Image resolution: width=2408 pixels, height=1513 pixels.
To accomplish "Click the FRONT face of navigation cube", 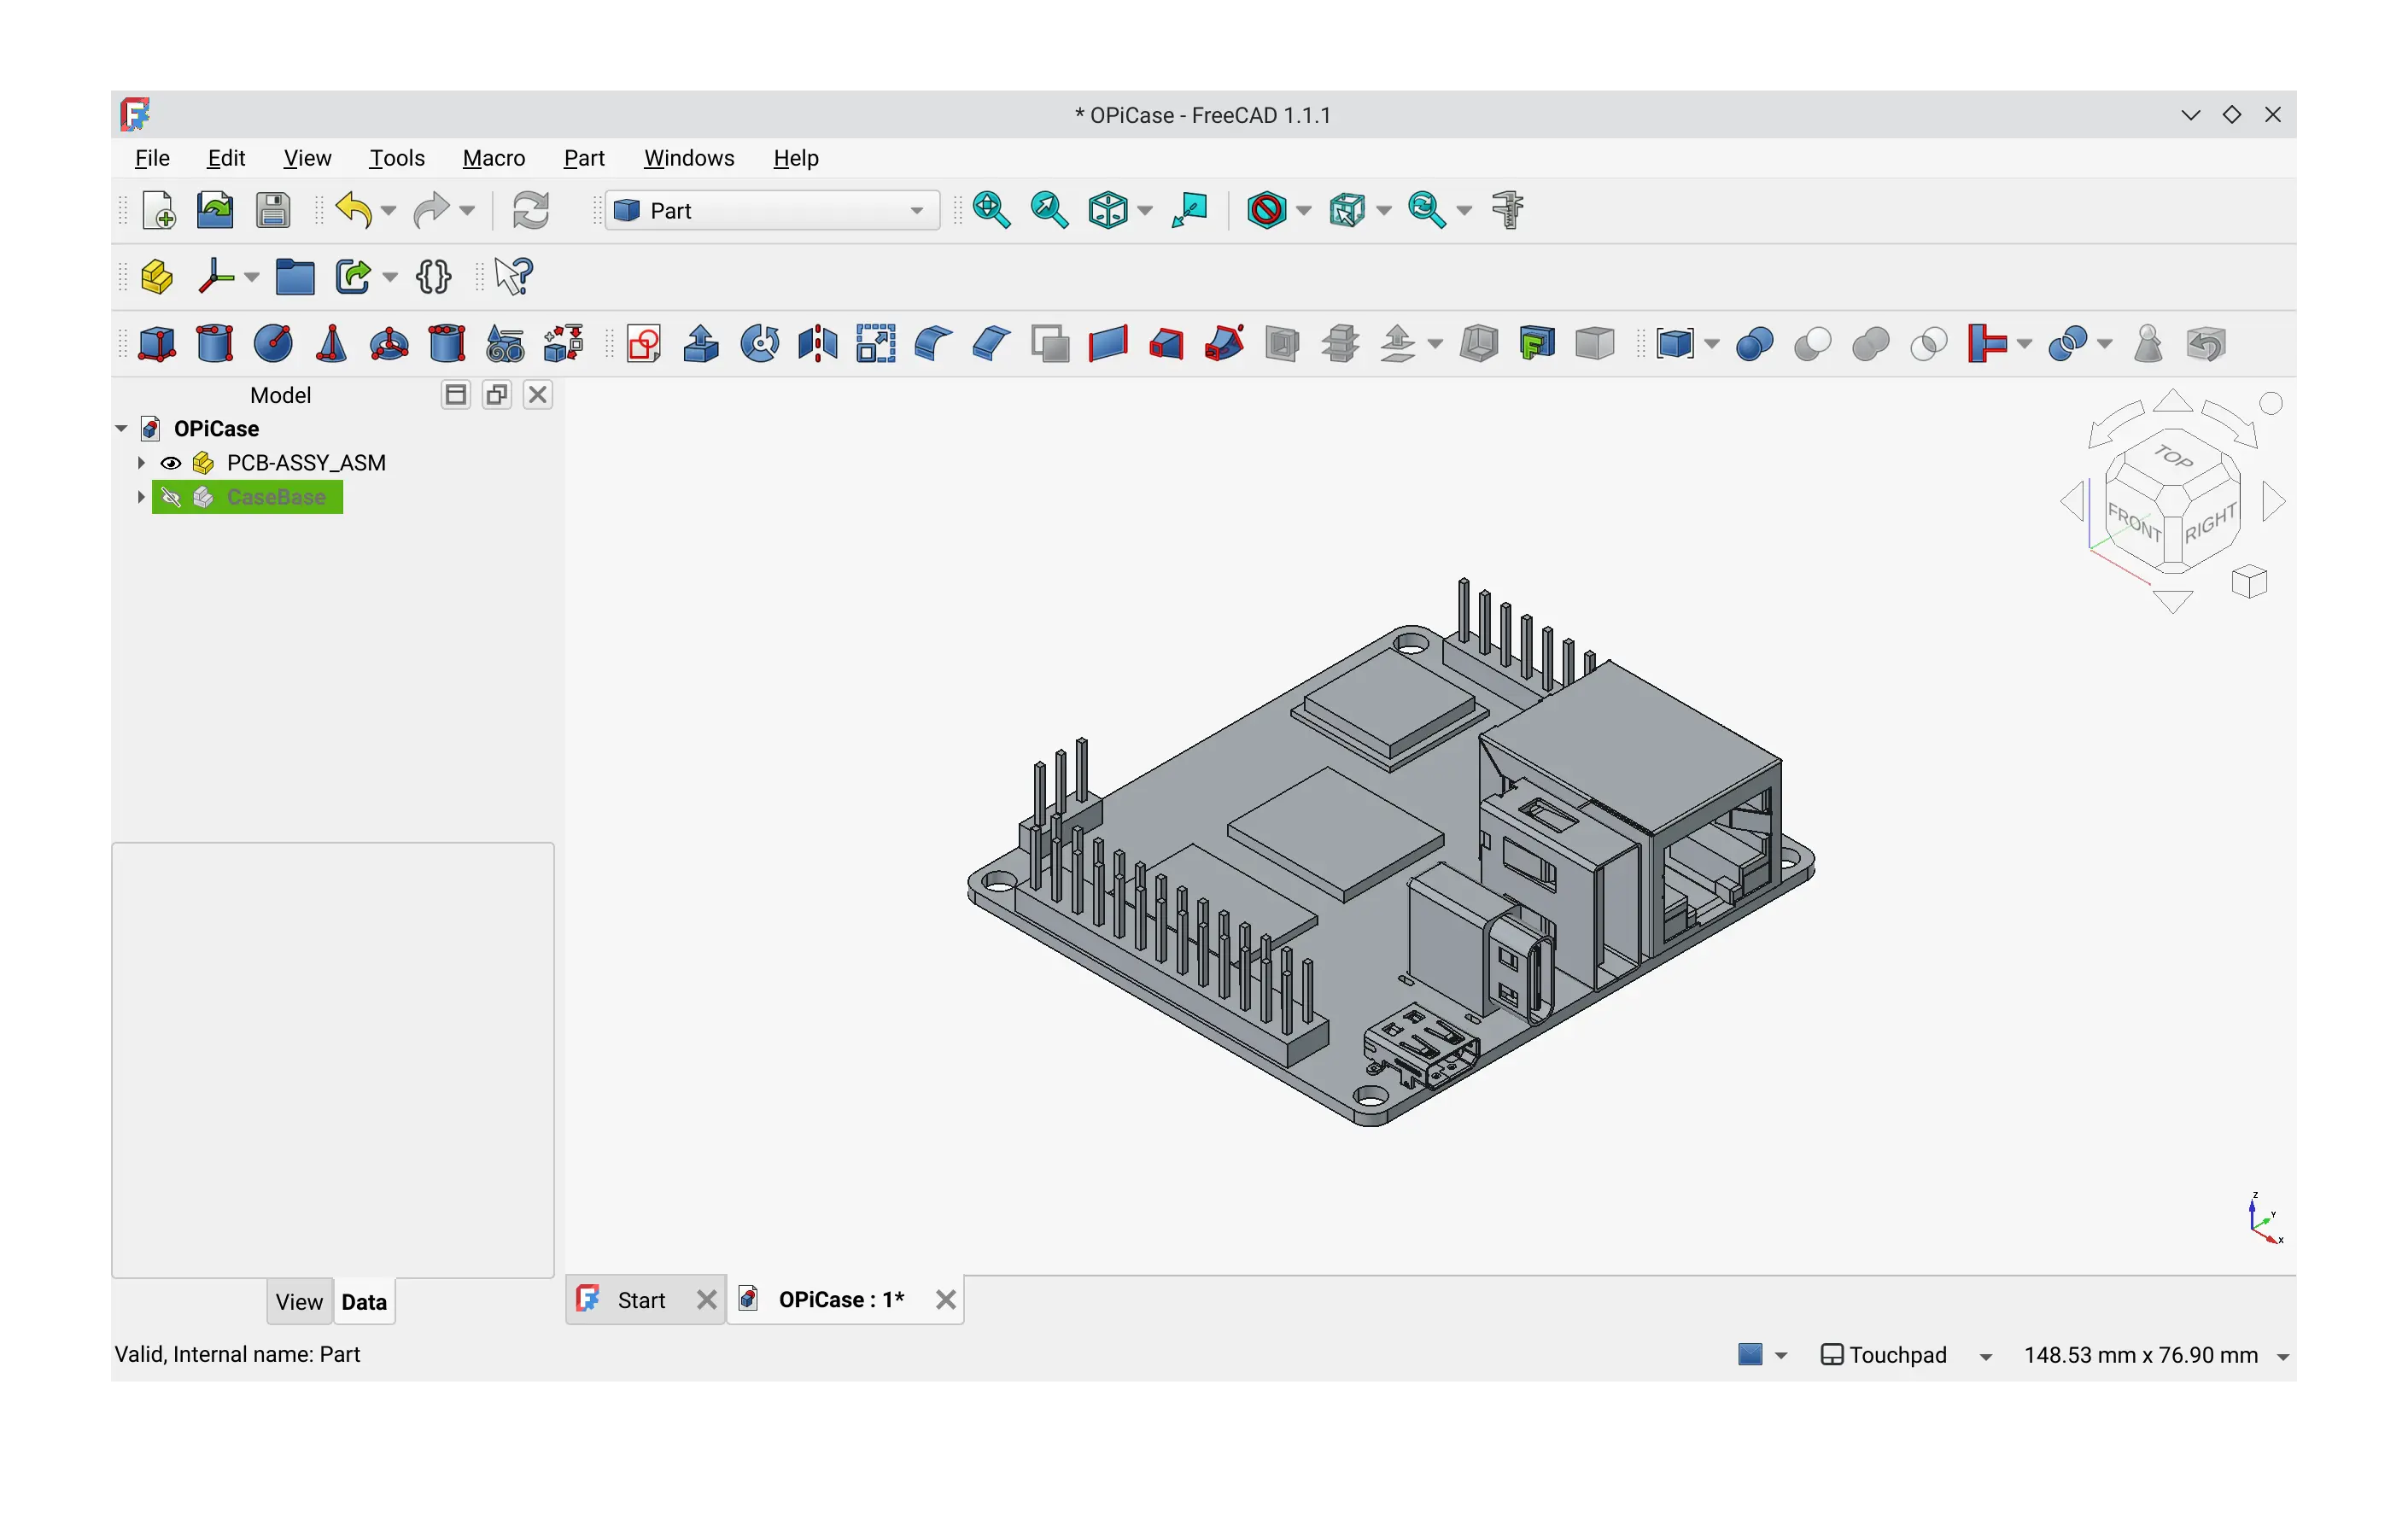I will (x=2134, y=521).
